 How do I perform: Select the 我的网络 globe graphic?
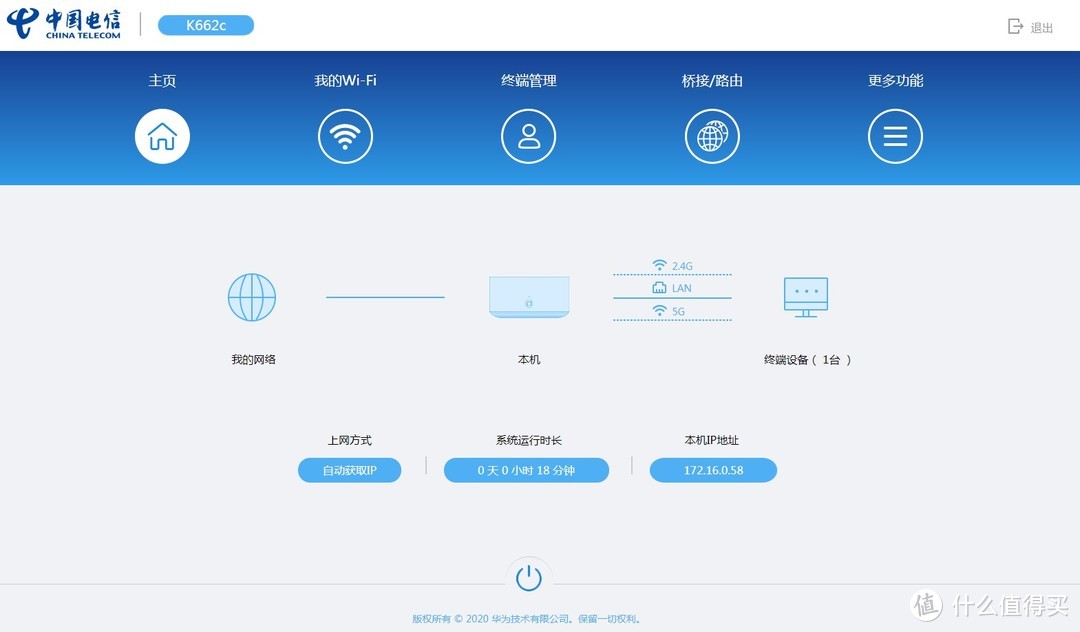tap(252, 296)
